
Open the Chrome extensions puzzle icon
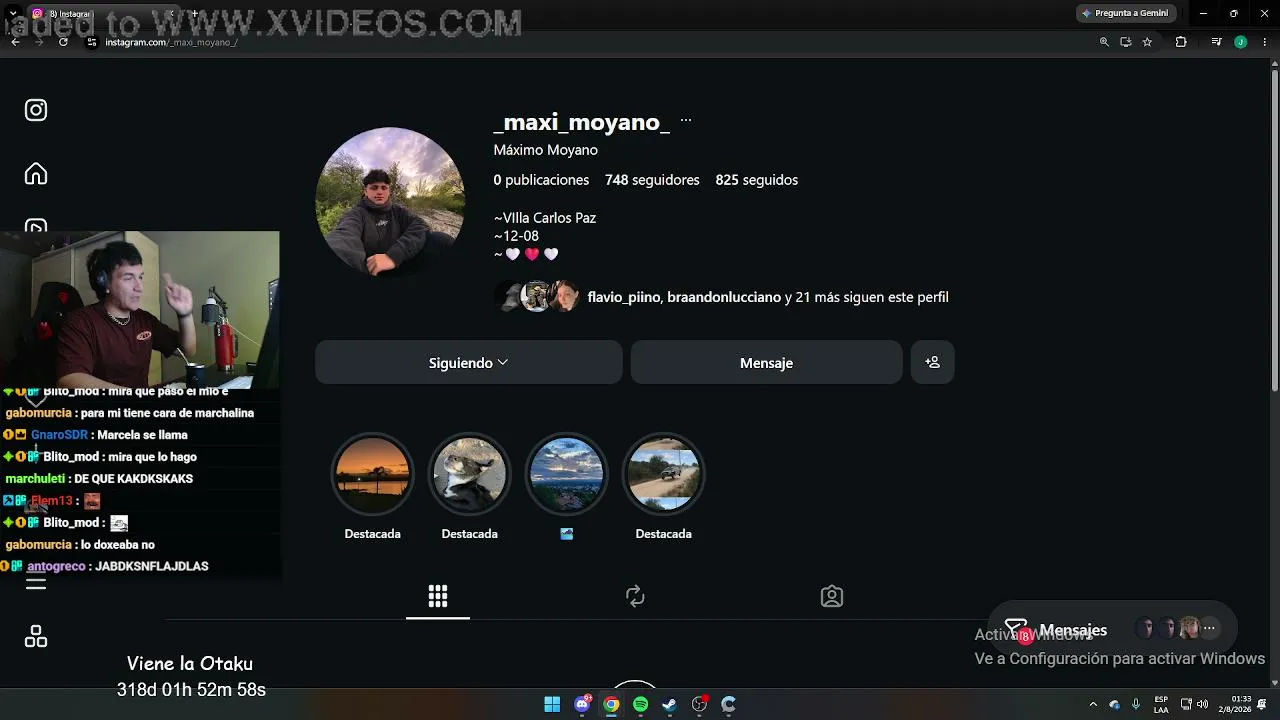click(x=1181, y=42)
